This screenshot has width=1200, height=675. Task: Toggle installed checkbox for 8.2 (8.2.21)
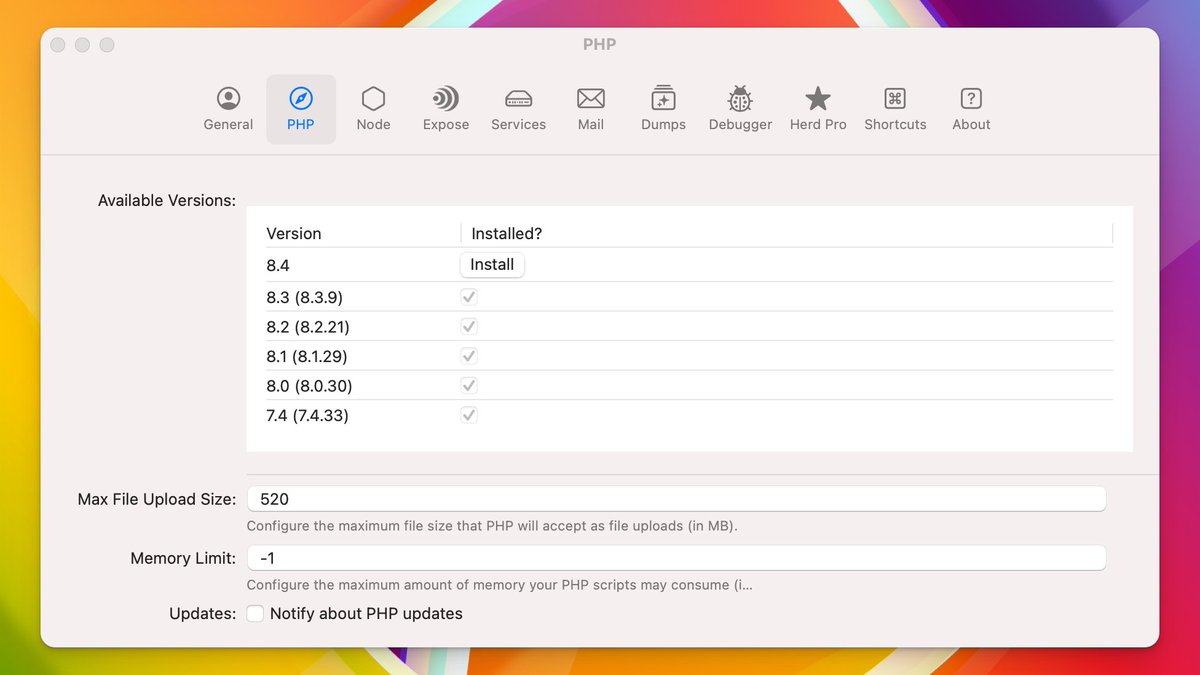tap(469, 326)
